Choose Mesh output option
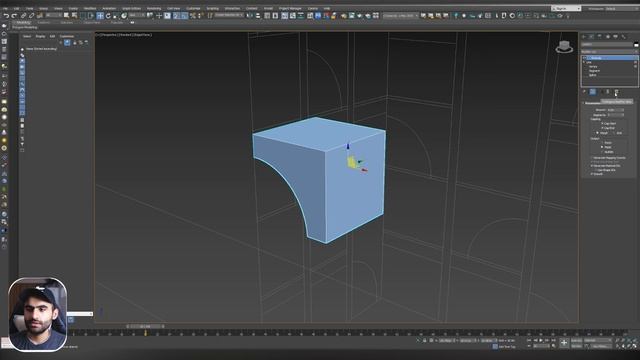 pyautogui.click(x=602, y=147)
